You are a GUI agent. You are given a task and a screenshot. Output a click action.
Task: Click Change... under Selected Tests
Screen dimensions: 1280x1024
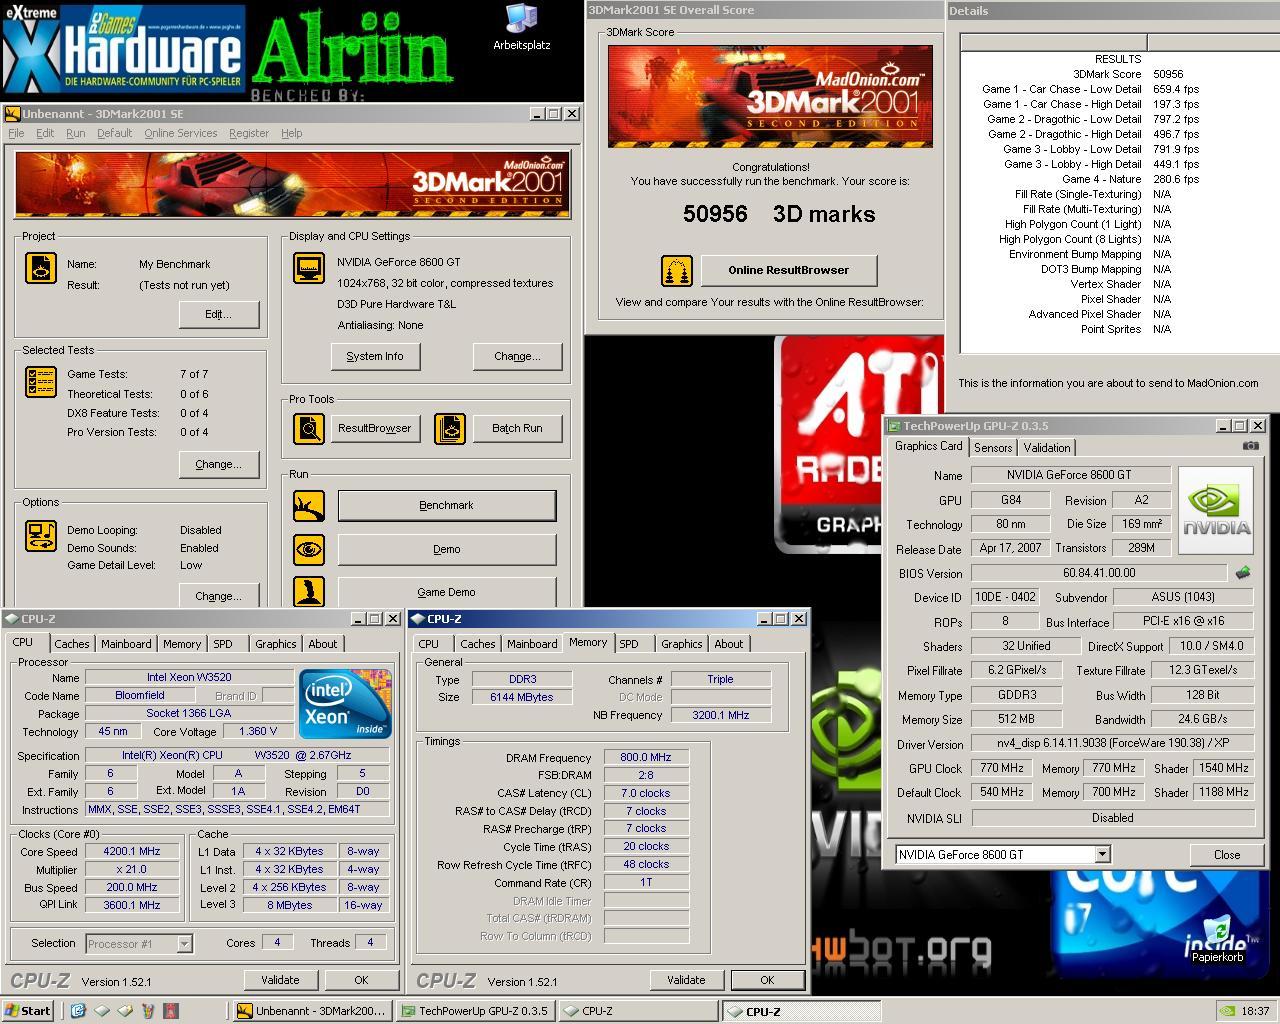[x=219, y=464]
